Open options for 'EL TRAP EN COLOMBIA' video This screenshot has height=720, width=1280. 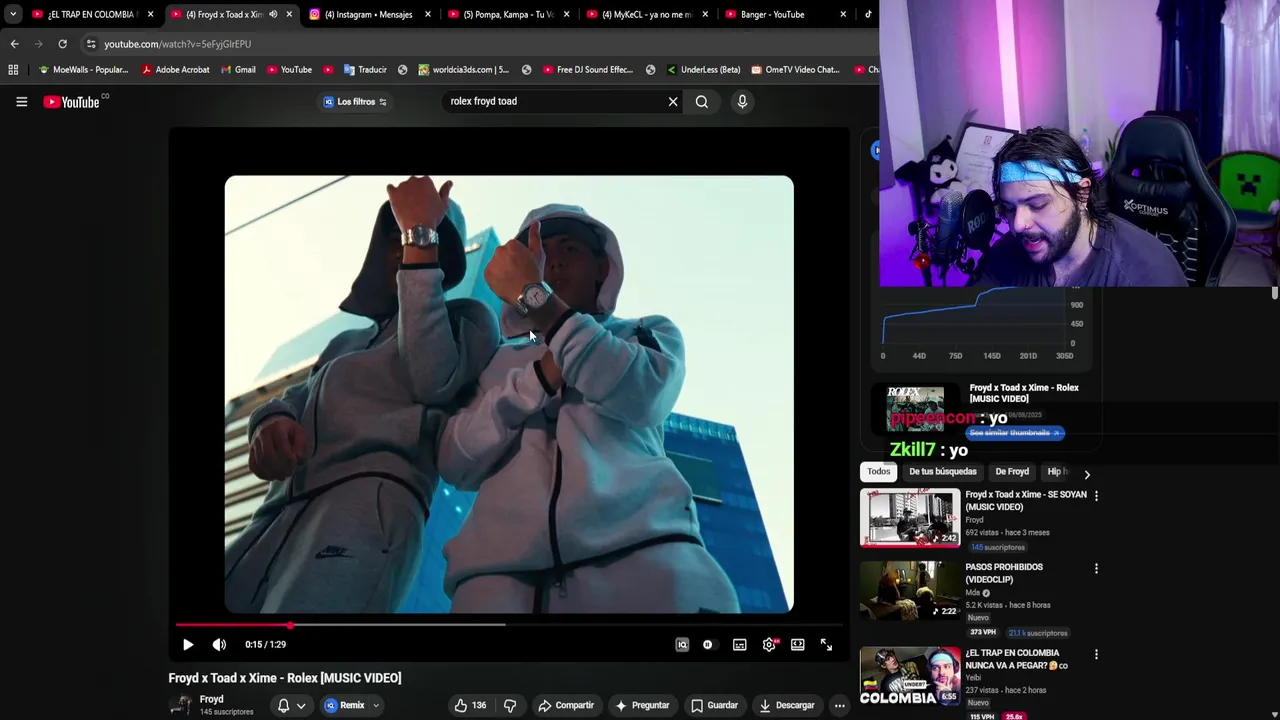coord(1096,655)
